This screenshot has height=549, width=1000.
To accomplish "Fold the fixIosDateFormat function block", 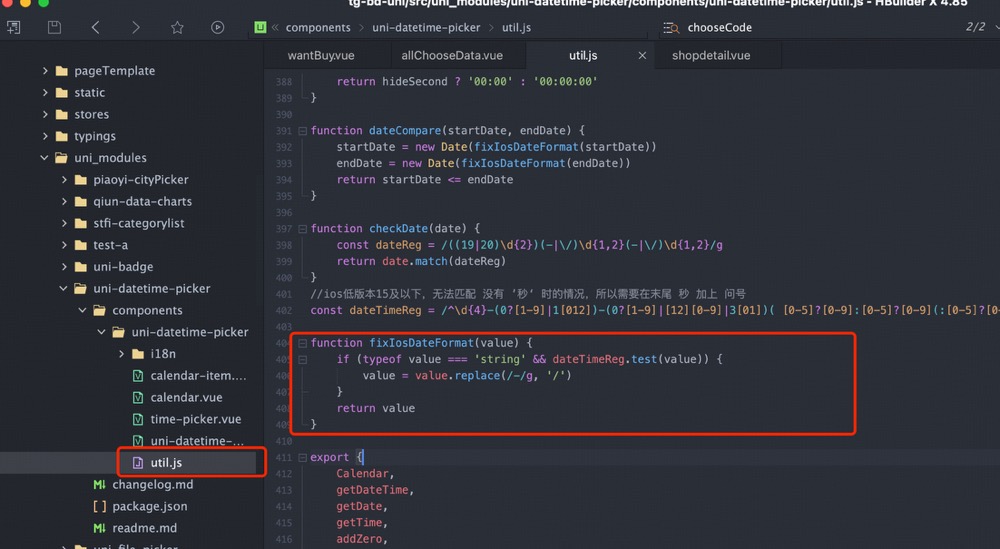I will [x=303, y=343].
